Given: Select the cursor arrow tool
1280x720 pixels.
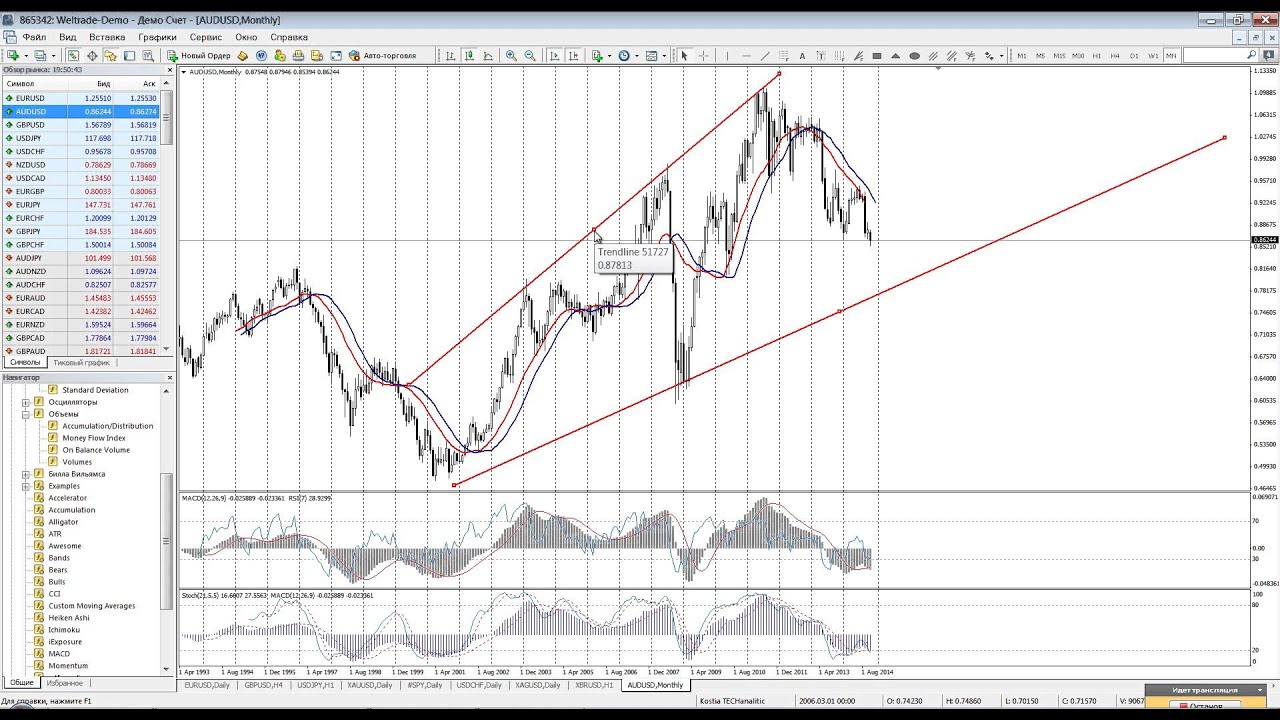Looking at the screenshot, I should (684, 56).
